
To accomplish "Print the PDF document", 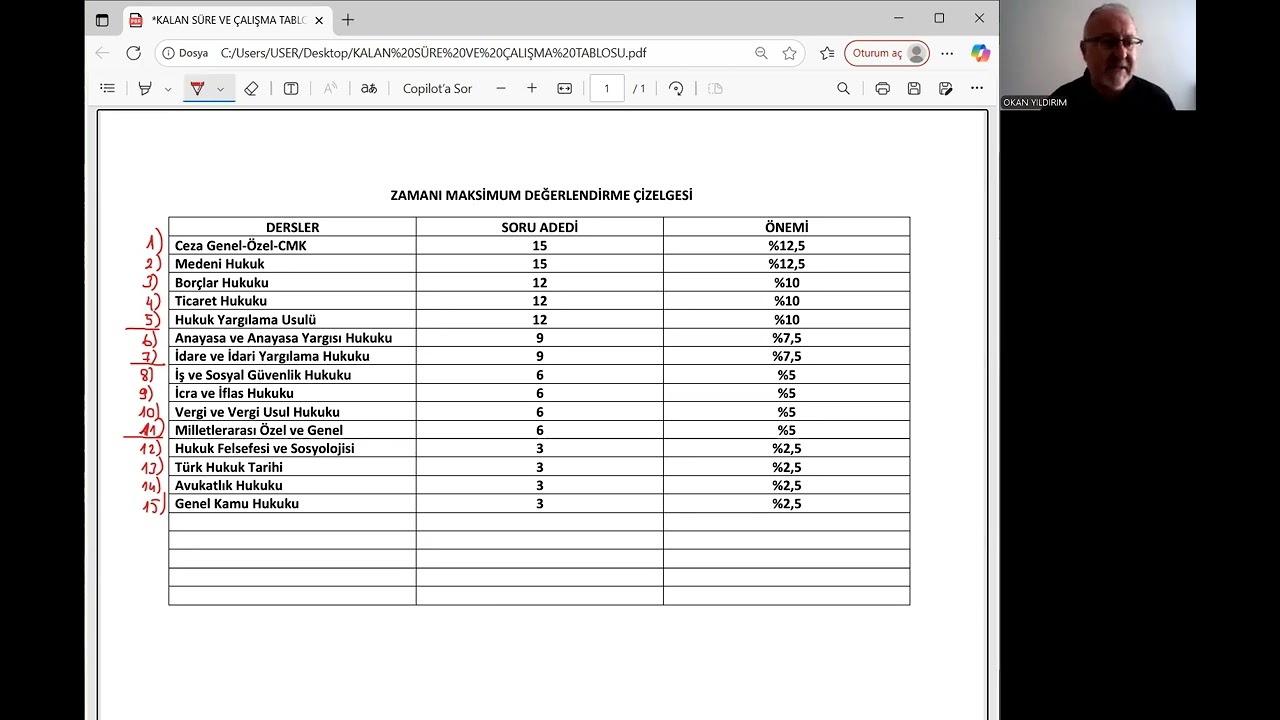I will (882, 89).
